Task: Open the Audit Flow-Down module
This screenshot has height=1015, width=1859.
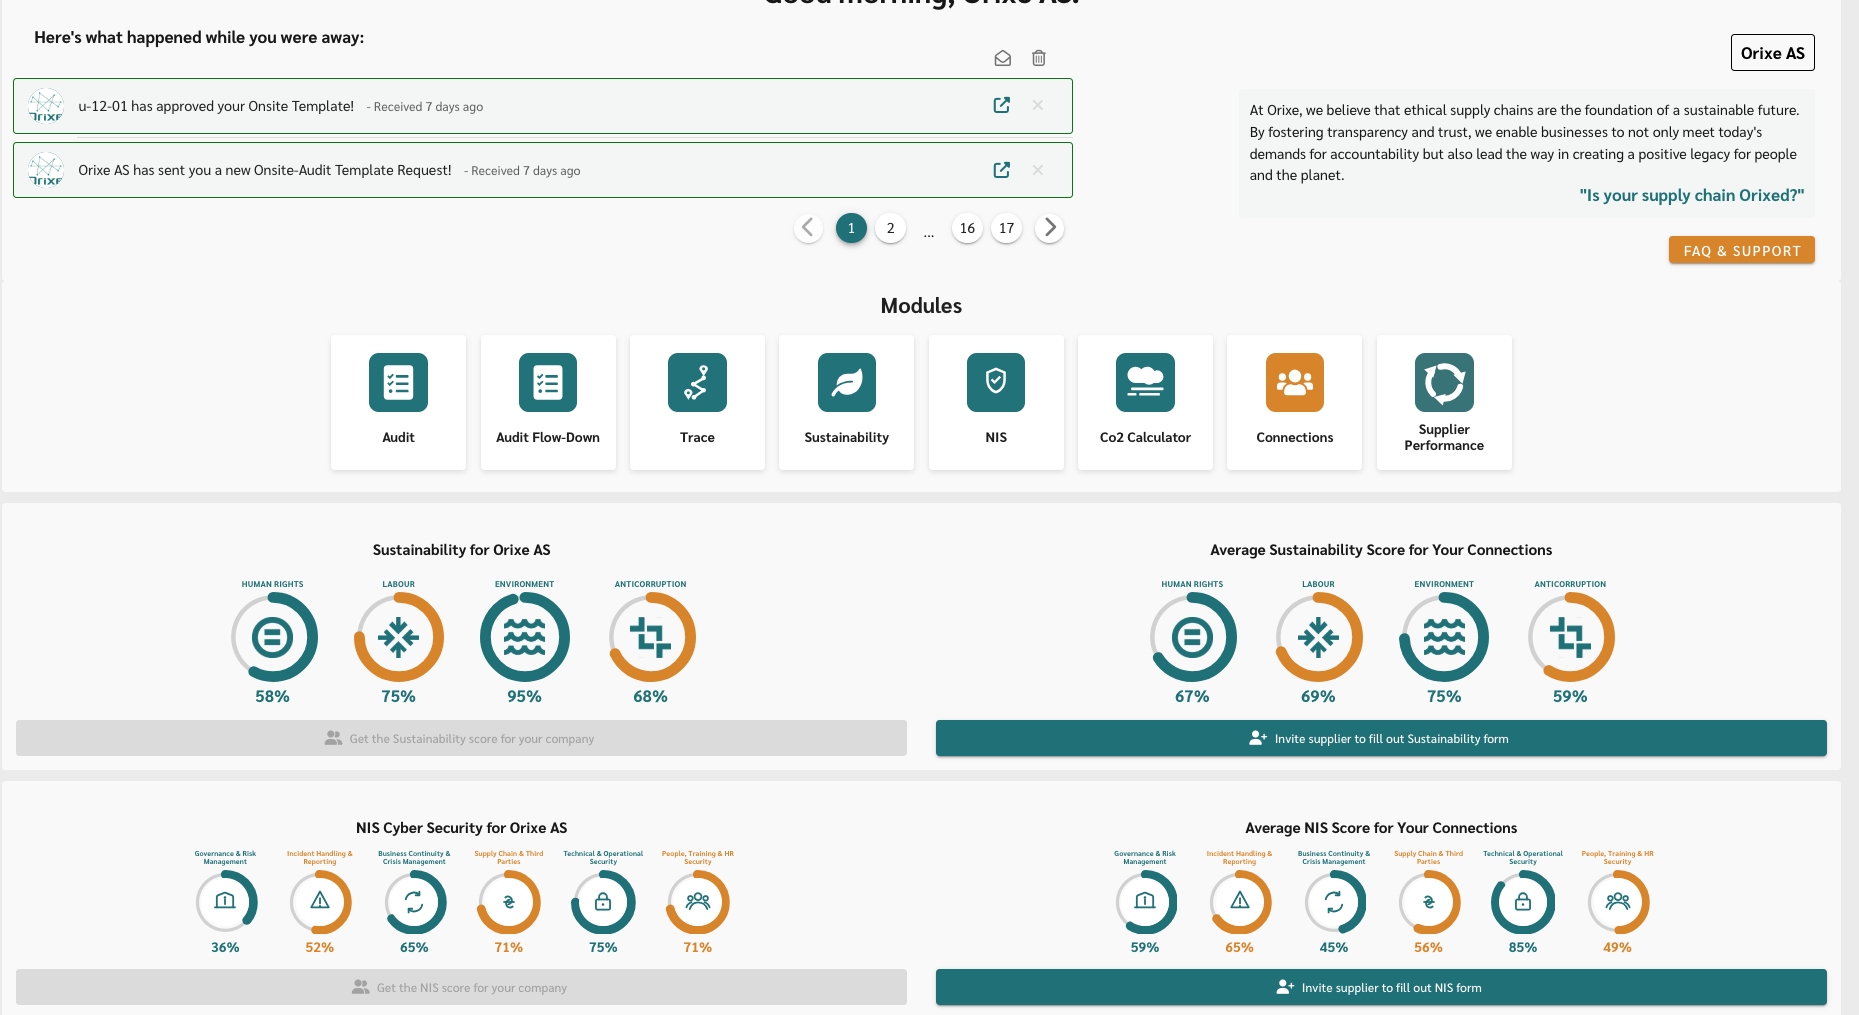Action: (x=548, y=402)
